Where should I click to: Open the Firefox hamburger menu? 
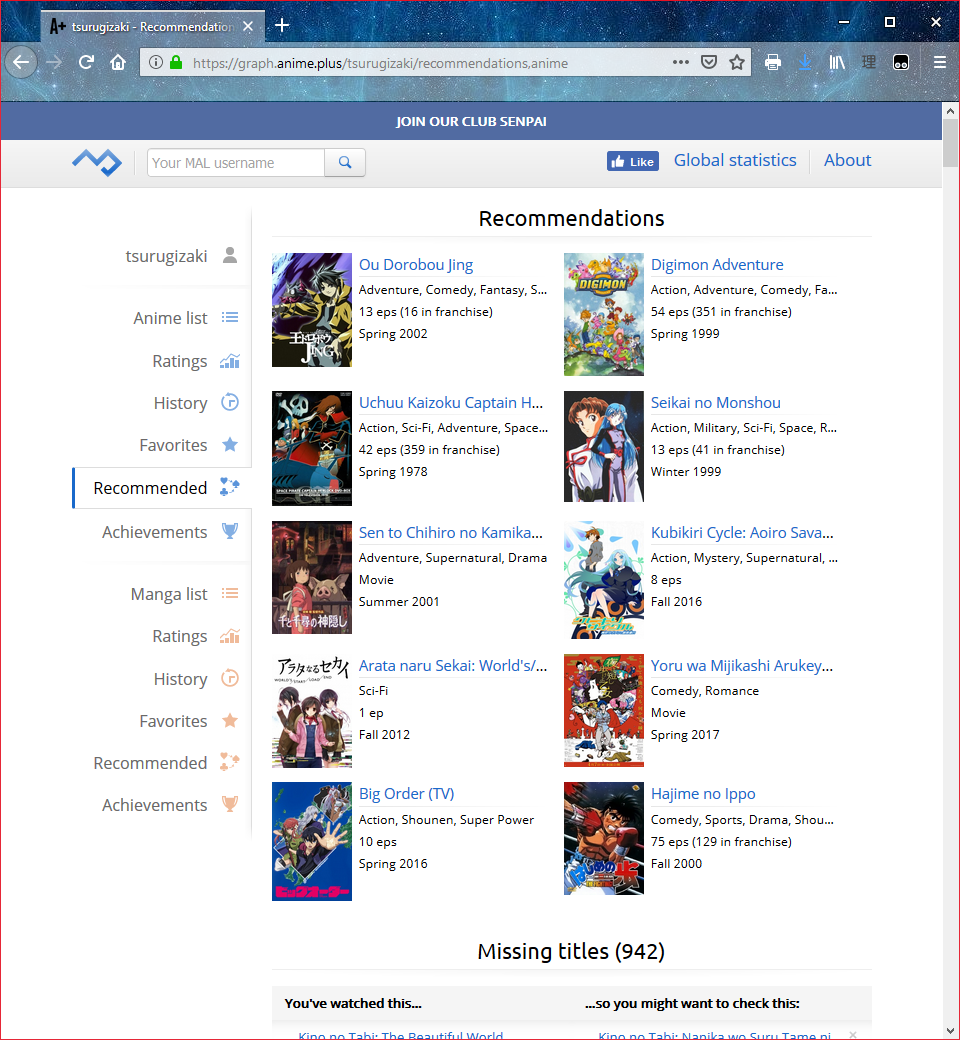939,62
